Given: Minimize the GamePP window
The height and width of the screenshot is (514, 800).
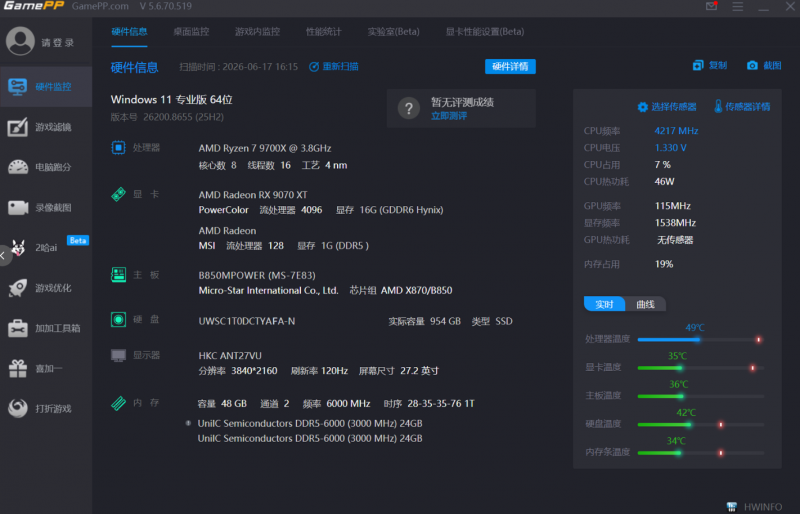Looking at the screenshot, I should (x=764, y=7).
